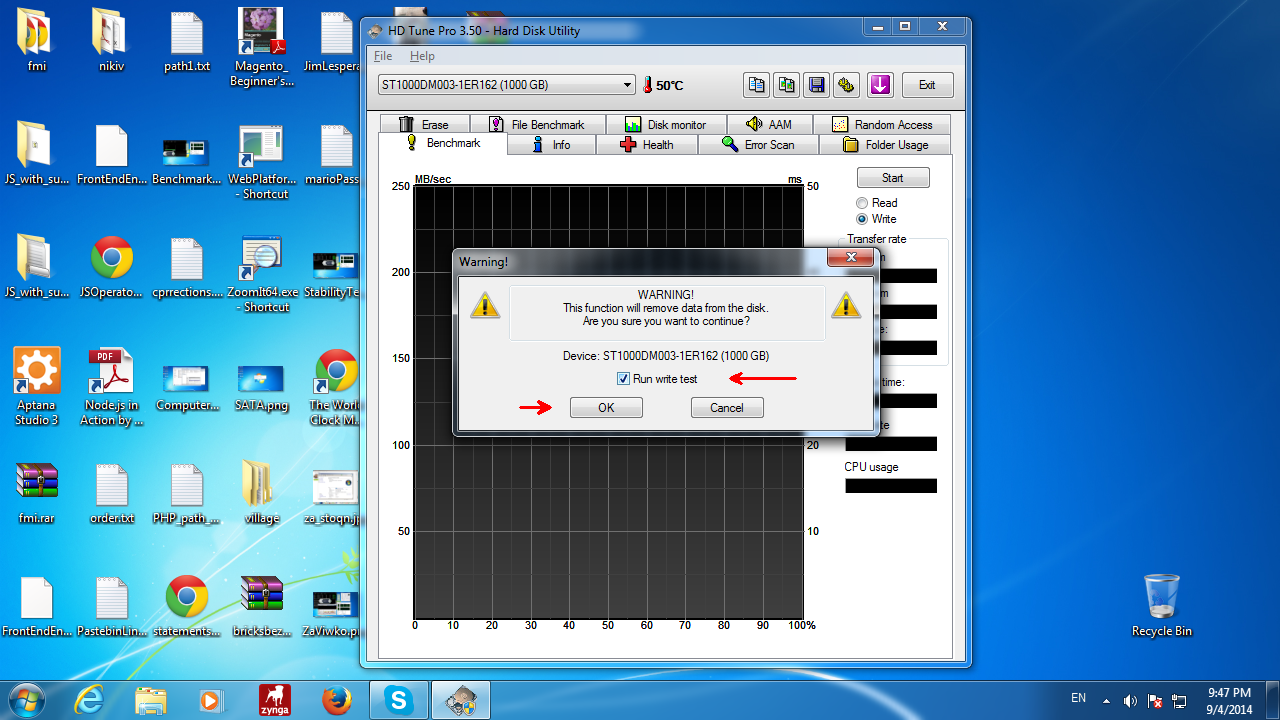Viewport: 1280px width, 720px height.
Task: Switch to the Erase tab
Action: pyautogui.click(x=424, y=125)
